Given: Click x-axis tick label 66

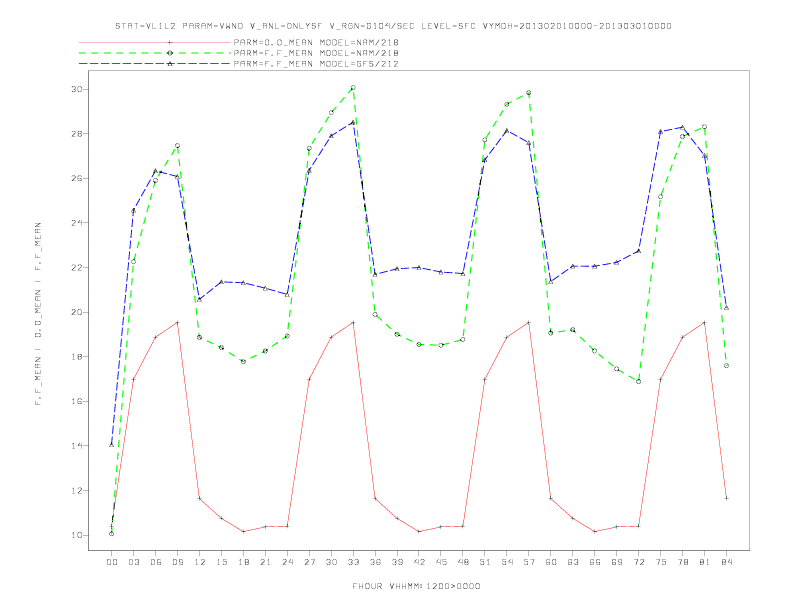Looking at the screenshot, I should pyautogui.click(x=595, y=562).
